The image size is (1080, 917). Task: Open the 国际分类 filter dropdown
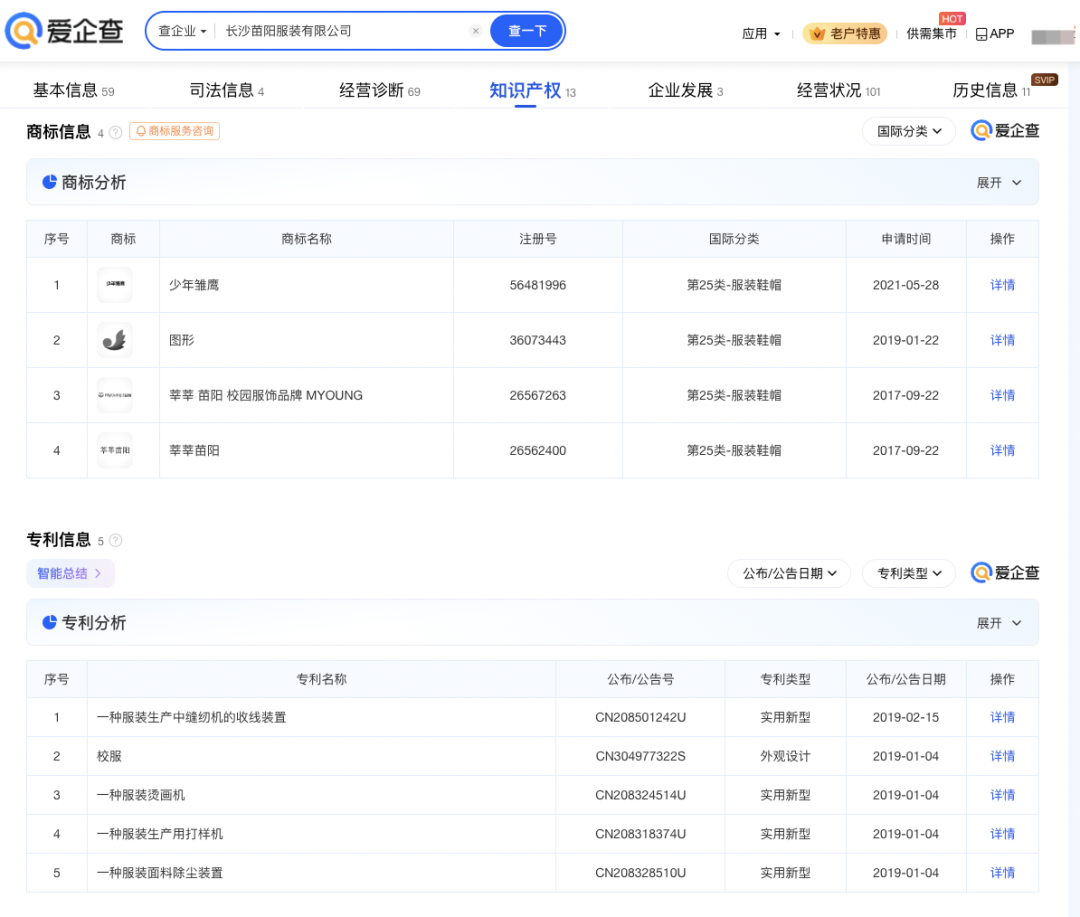pos(909,131)
